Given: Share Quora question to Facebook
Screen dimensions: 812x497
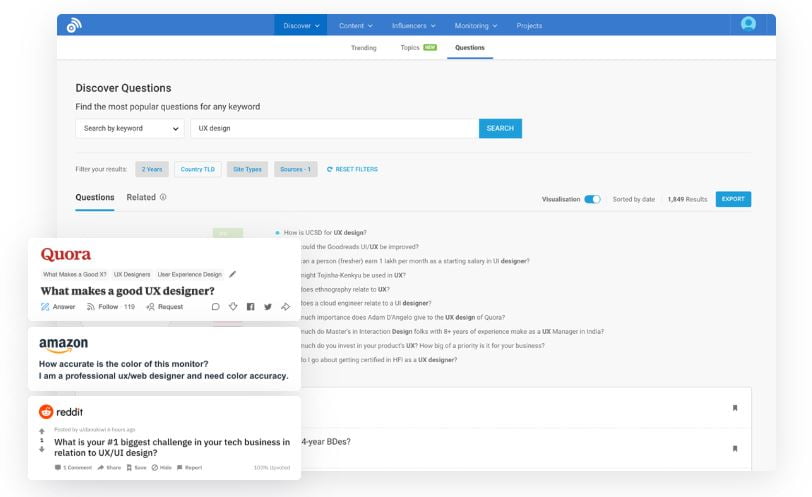Looking at the screenshot, I should tap(251, 307).
